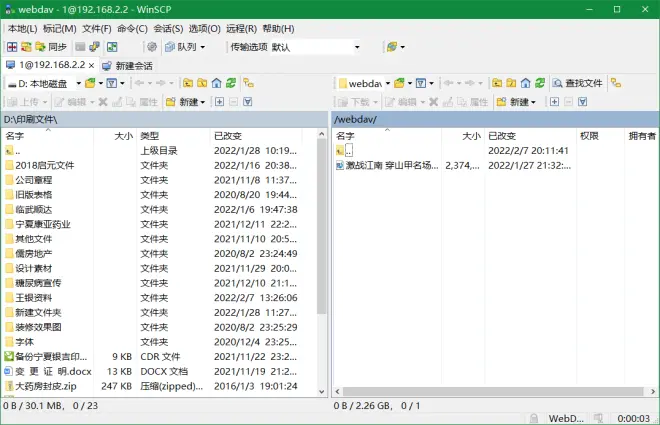Click the compare directories icon
The image size is (660, 425).
coord(12,47)
